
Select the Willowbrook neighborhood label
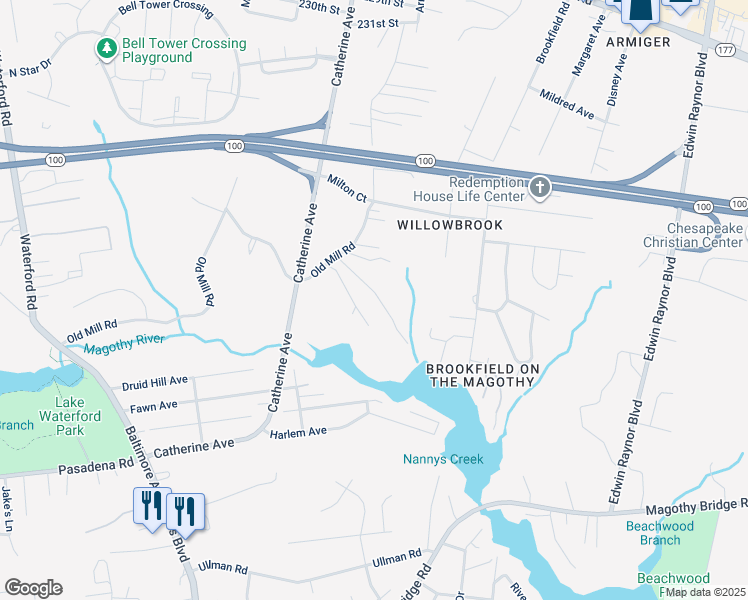pyautogui.click(x=450, y=225)
